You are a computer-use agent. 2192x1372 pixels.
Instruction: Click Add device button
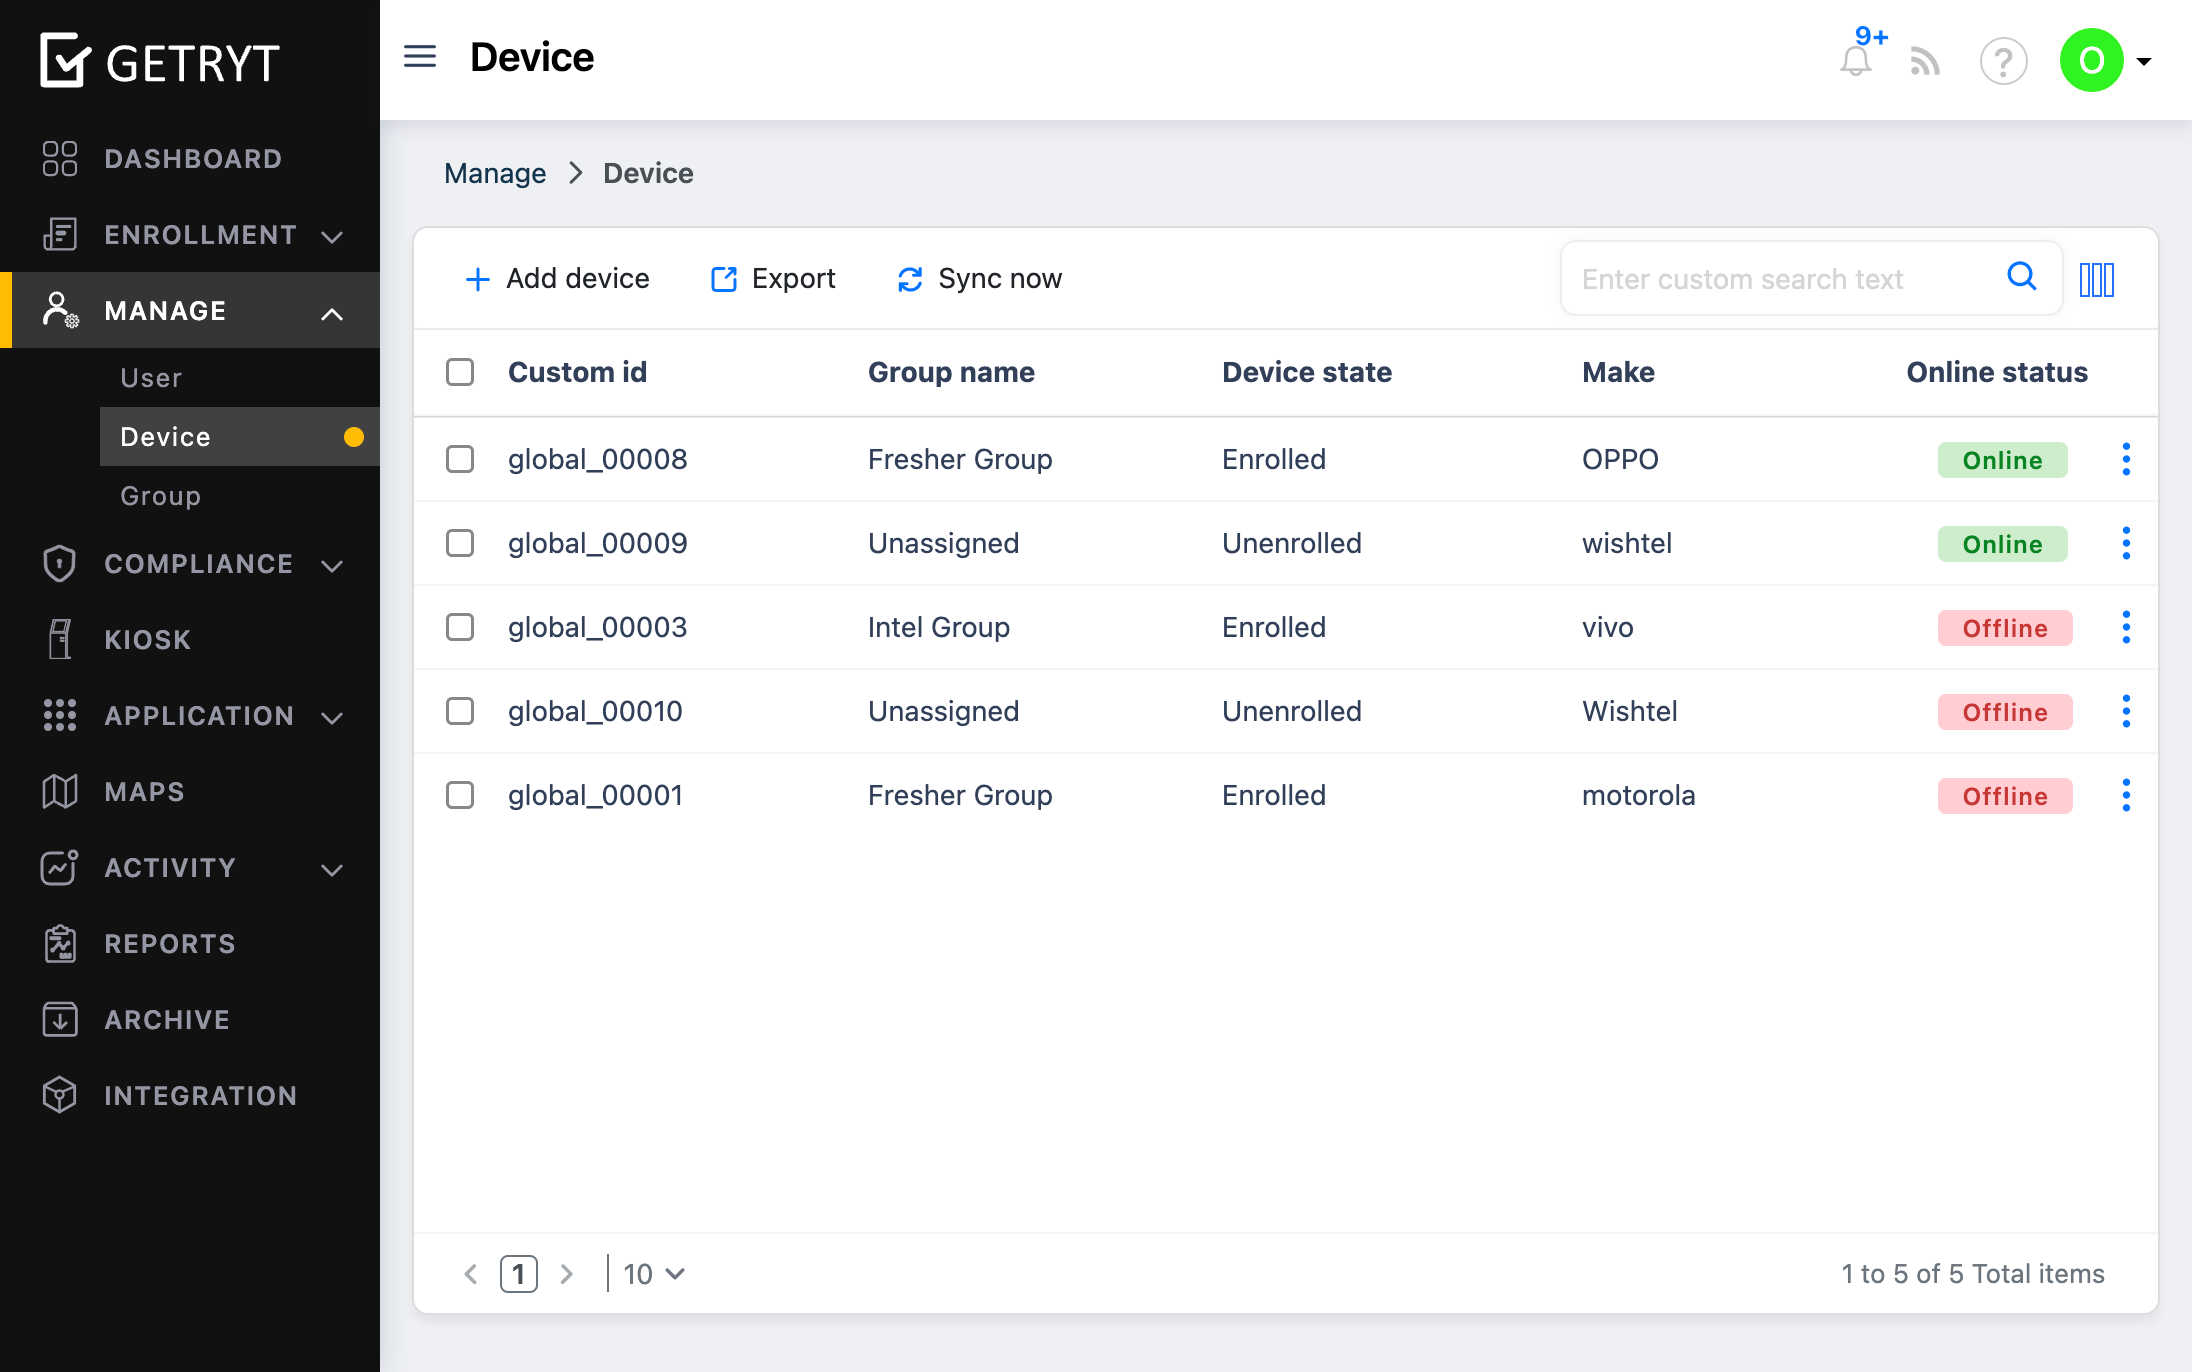coord(558,278)
